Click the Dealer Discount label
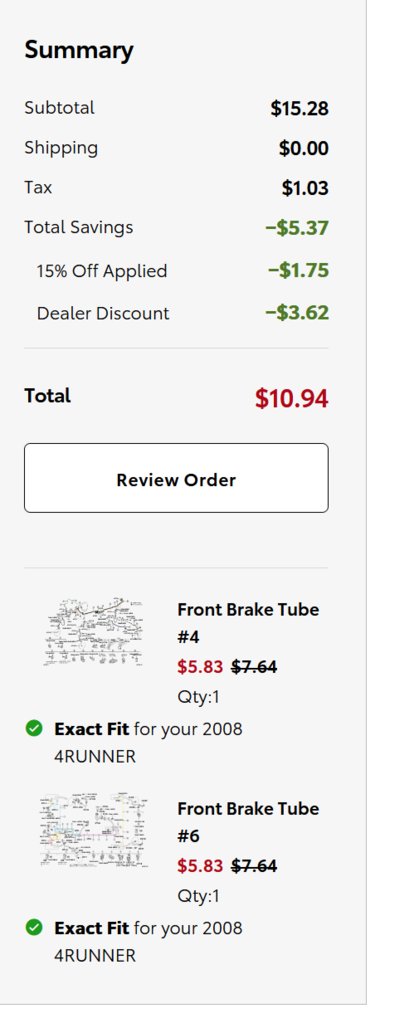419x1023 pixels. pos(103,314)
